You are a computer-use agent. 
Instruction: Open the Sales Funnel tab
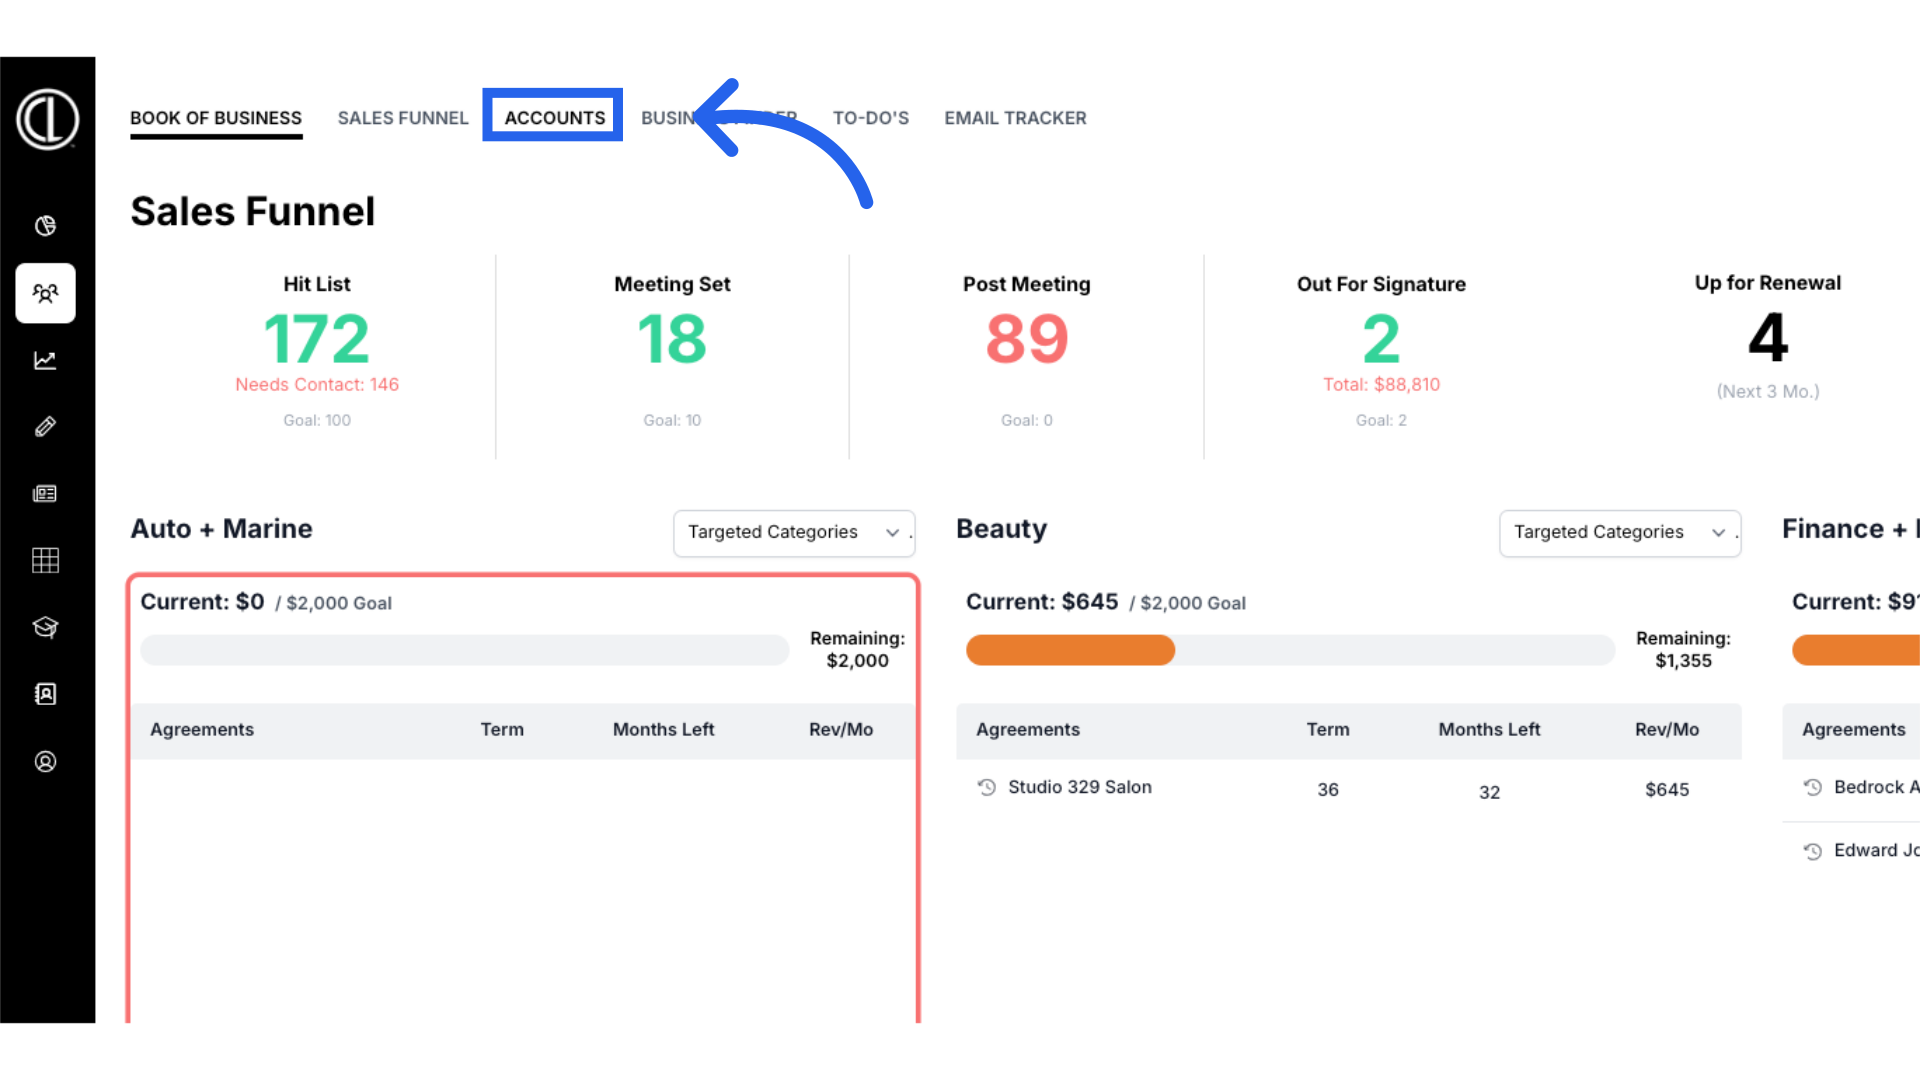pyautogui.click(x=403, y=118)
